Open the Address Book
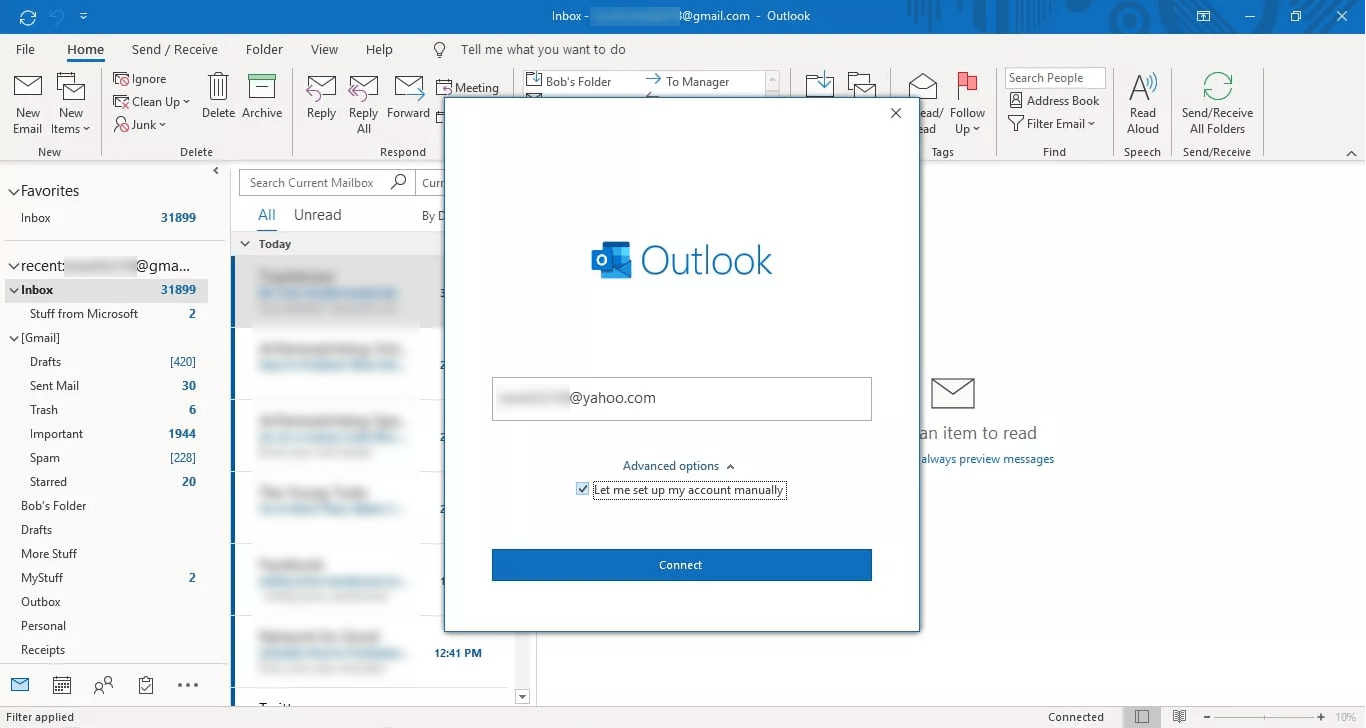The width and height of the screenshot is (1366, 728). 1054,101
